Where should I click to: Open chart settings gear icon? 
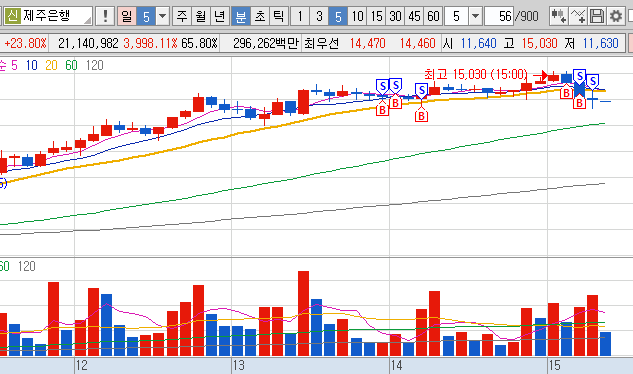pyautogui.click(x=616, y=16)
